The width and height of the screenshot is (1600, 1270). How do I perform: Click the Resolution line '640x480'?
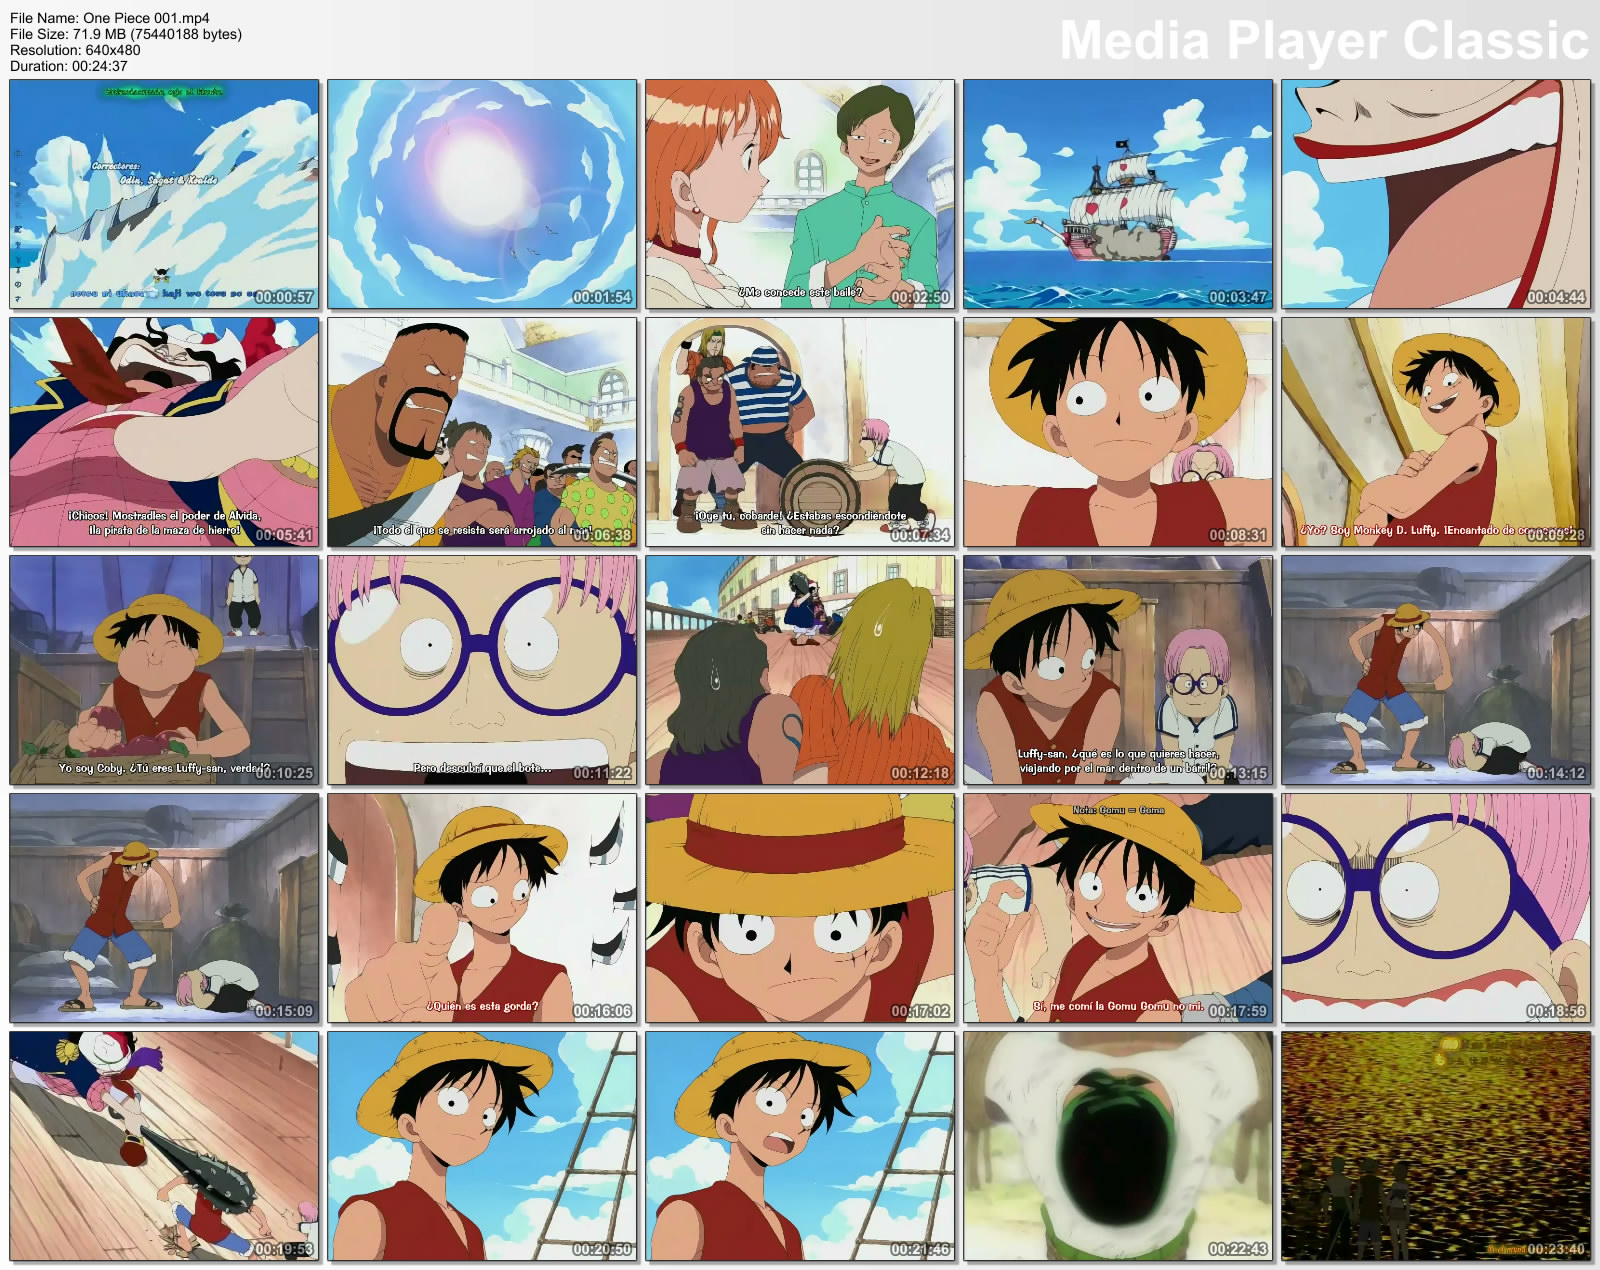[x=75, y=50]
